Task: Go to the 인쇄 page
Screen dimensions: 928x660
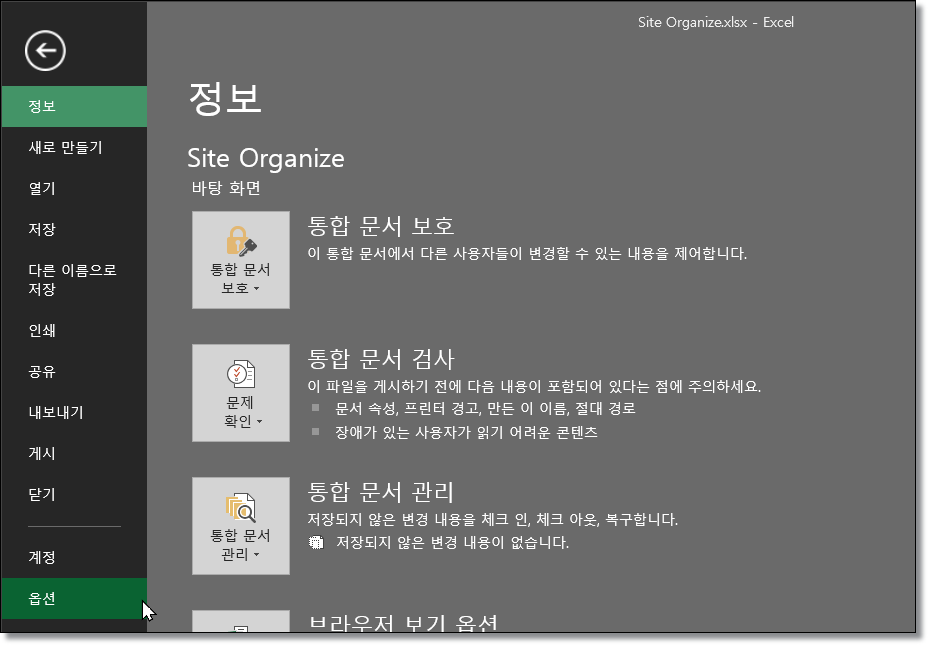Action: click(74, 330)
